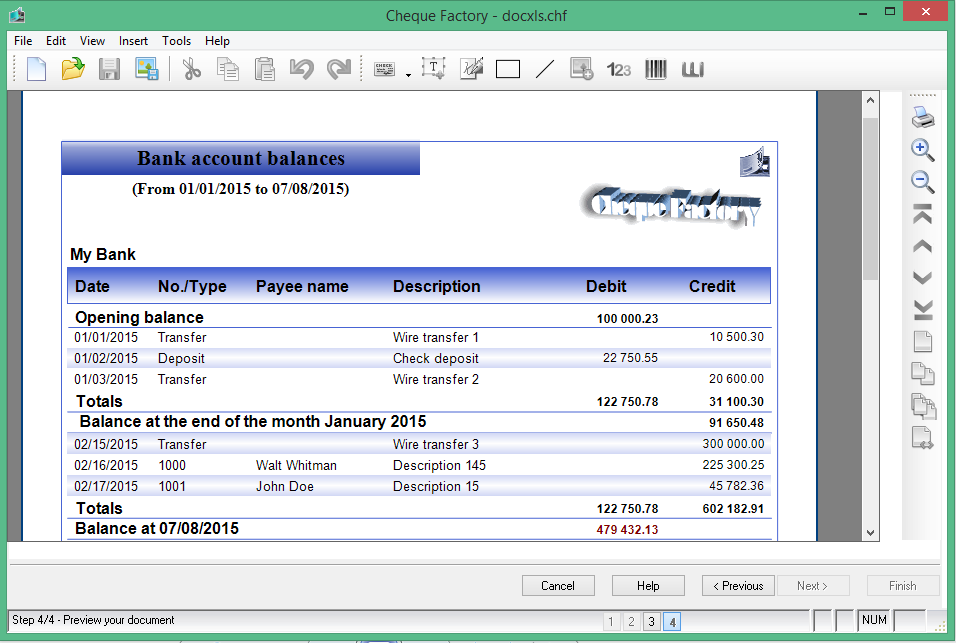956x643 pixels.
Task: Click the 123 numbering icon
Action: point(618,69)
